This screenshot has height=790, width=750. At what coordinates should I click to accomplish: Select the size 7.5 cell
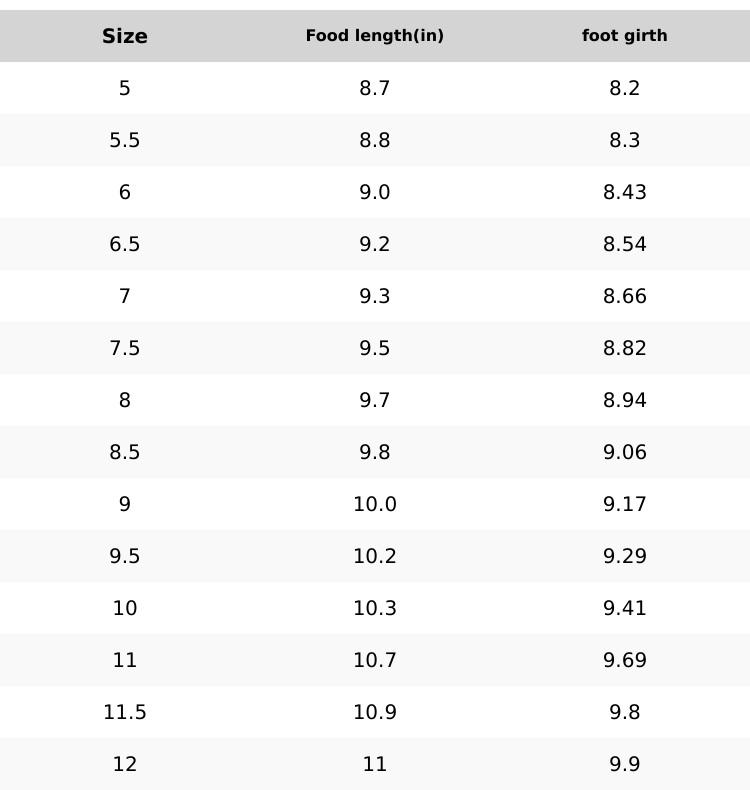click(x=125, y=348)
